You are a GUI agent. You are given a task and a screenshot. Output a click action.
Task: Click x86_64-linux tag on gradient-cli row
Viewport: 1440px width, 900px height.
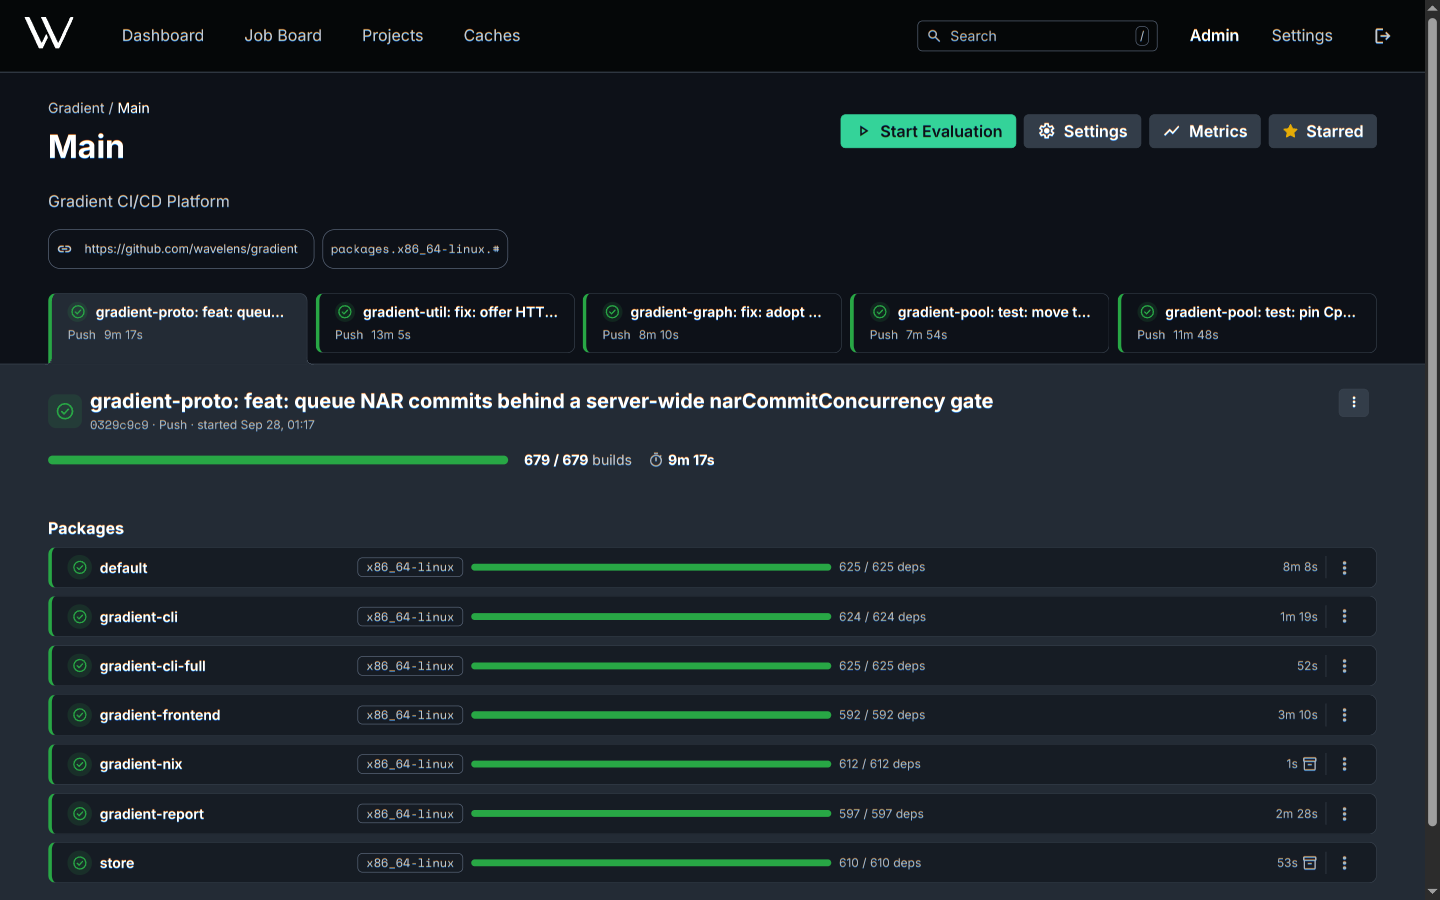[410, 617]
